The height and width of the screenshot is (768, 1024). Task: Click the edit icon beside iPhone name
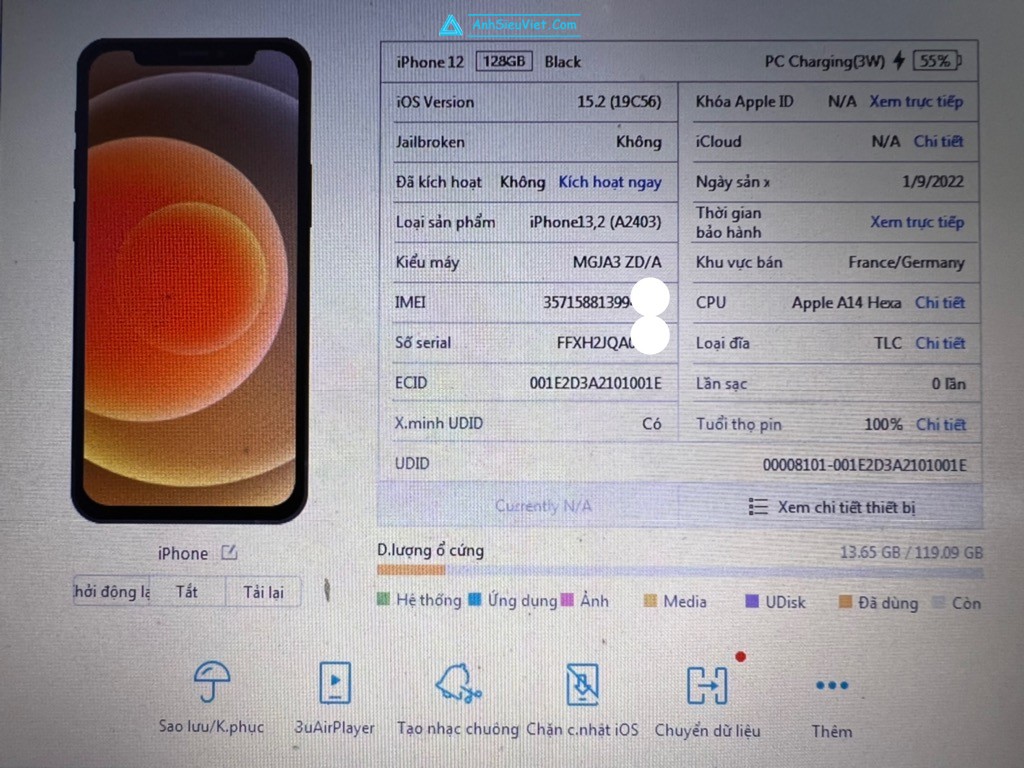(229, 552)
